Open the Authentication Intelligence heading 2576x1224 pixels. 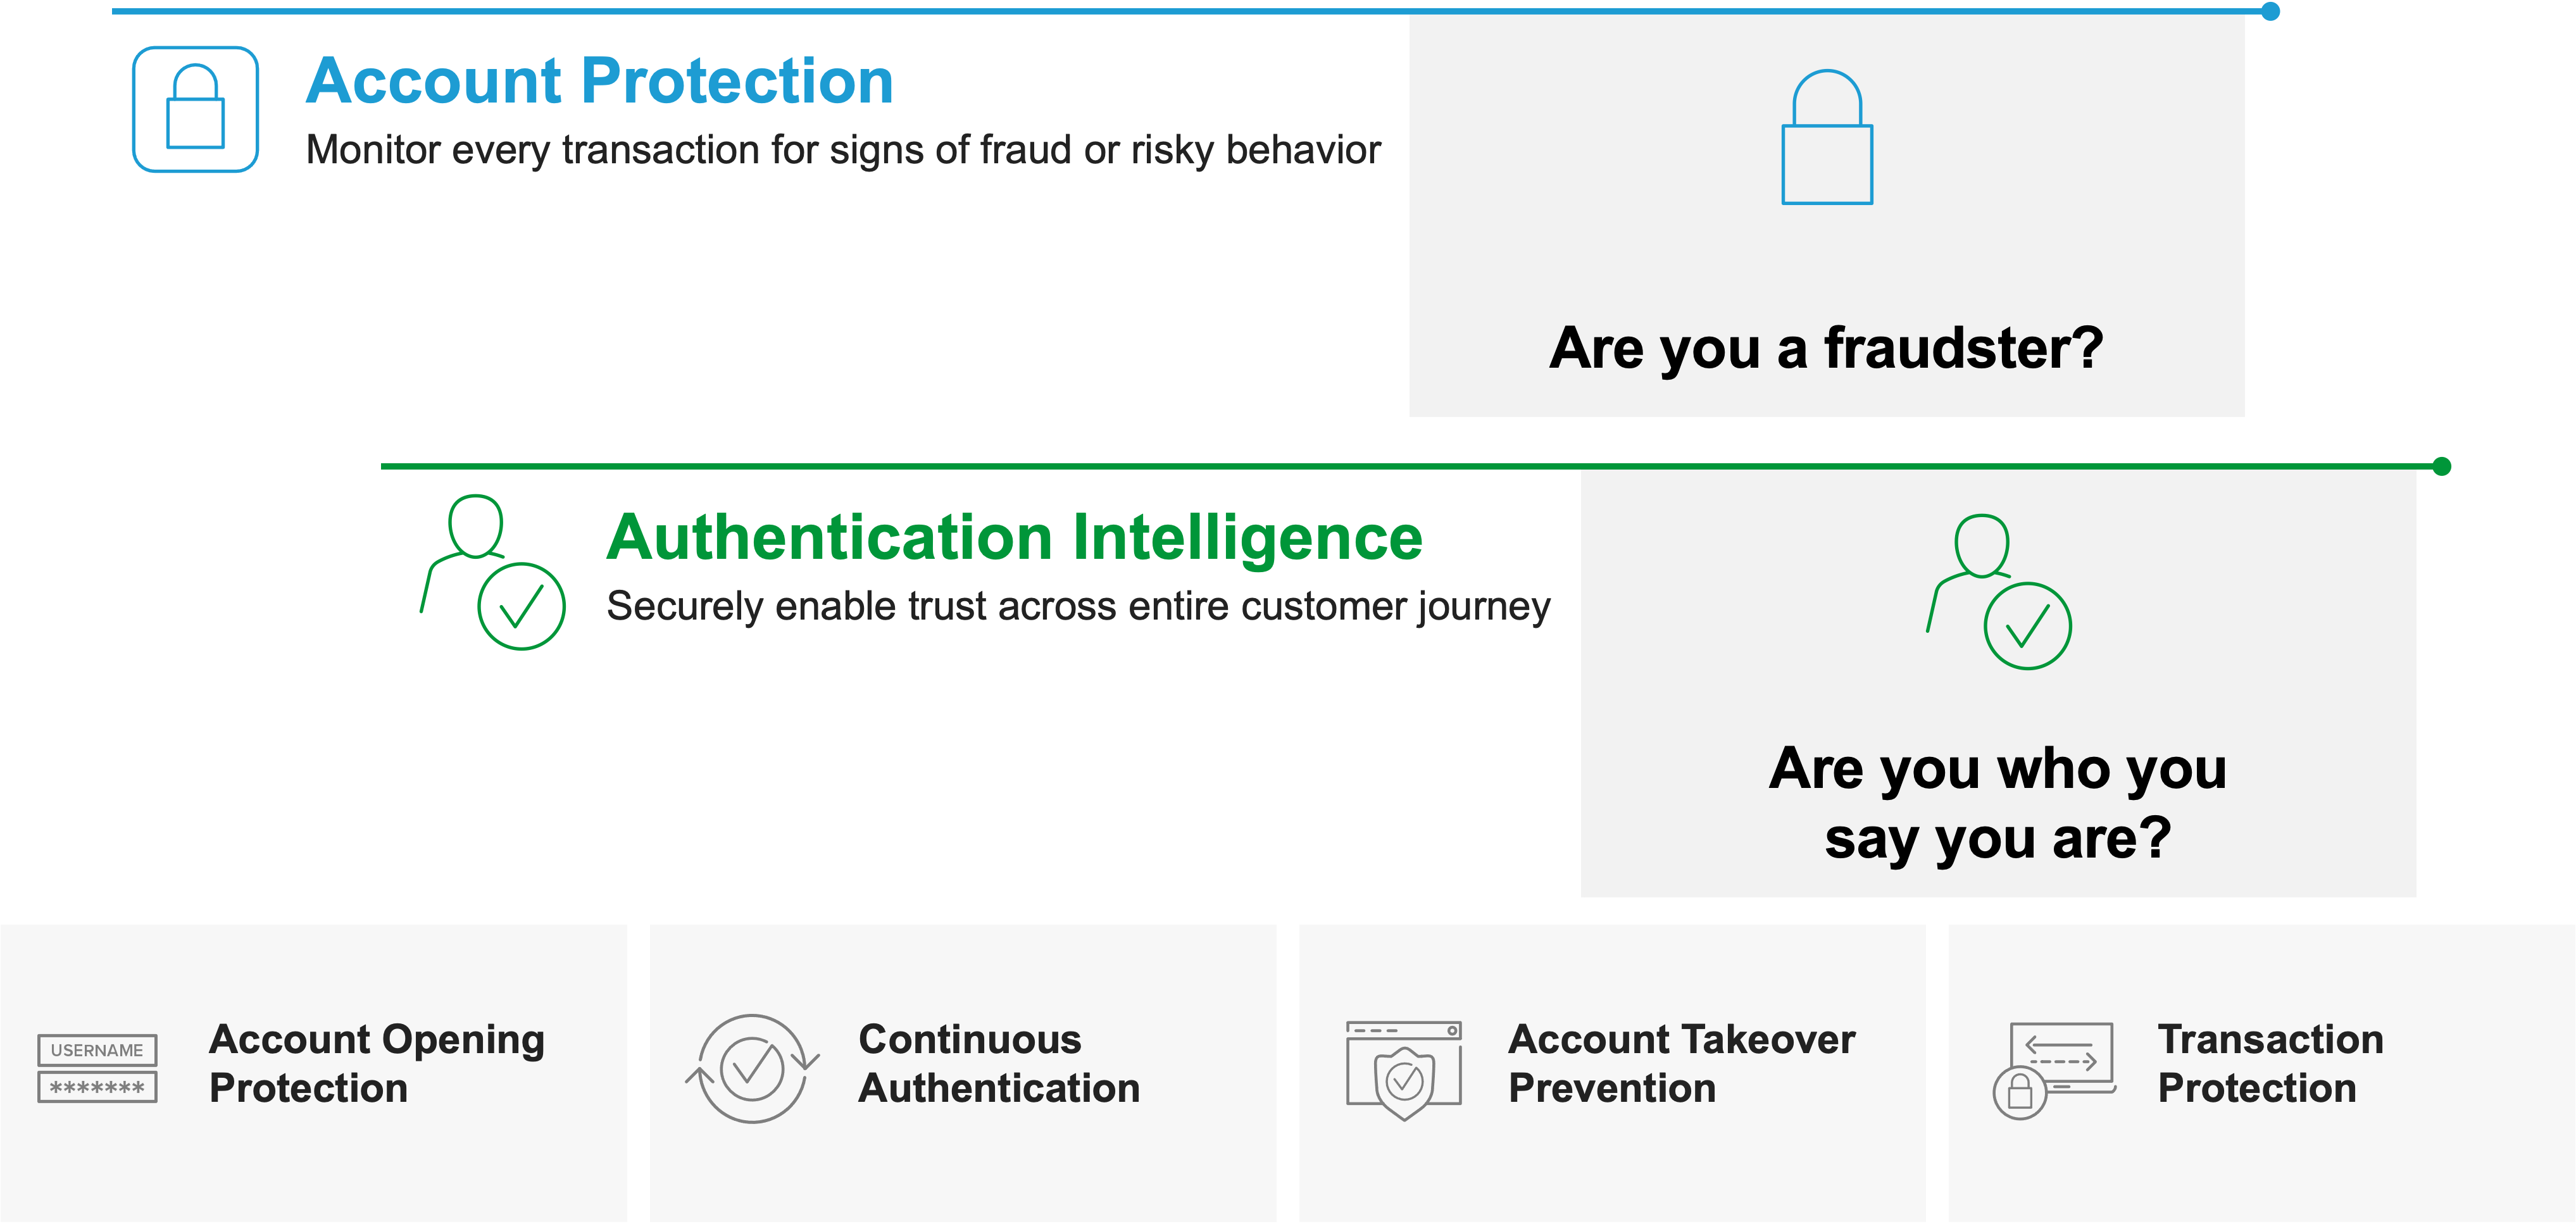coord(1014,538)
